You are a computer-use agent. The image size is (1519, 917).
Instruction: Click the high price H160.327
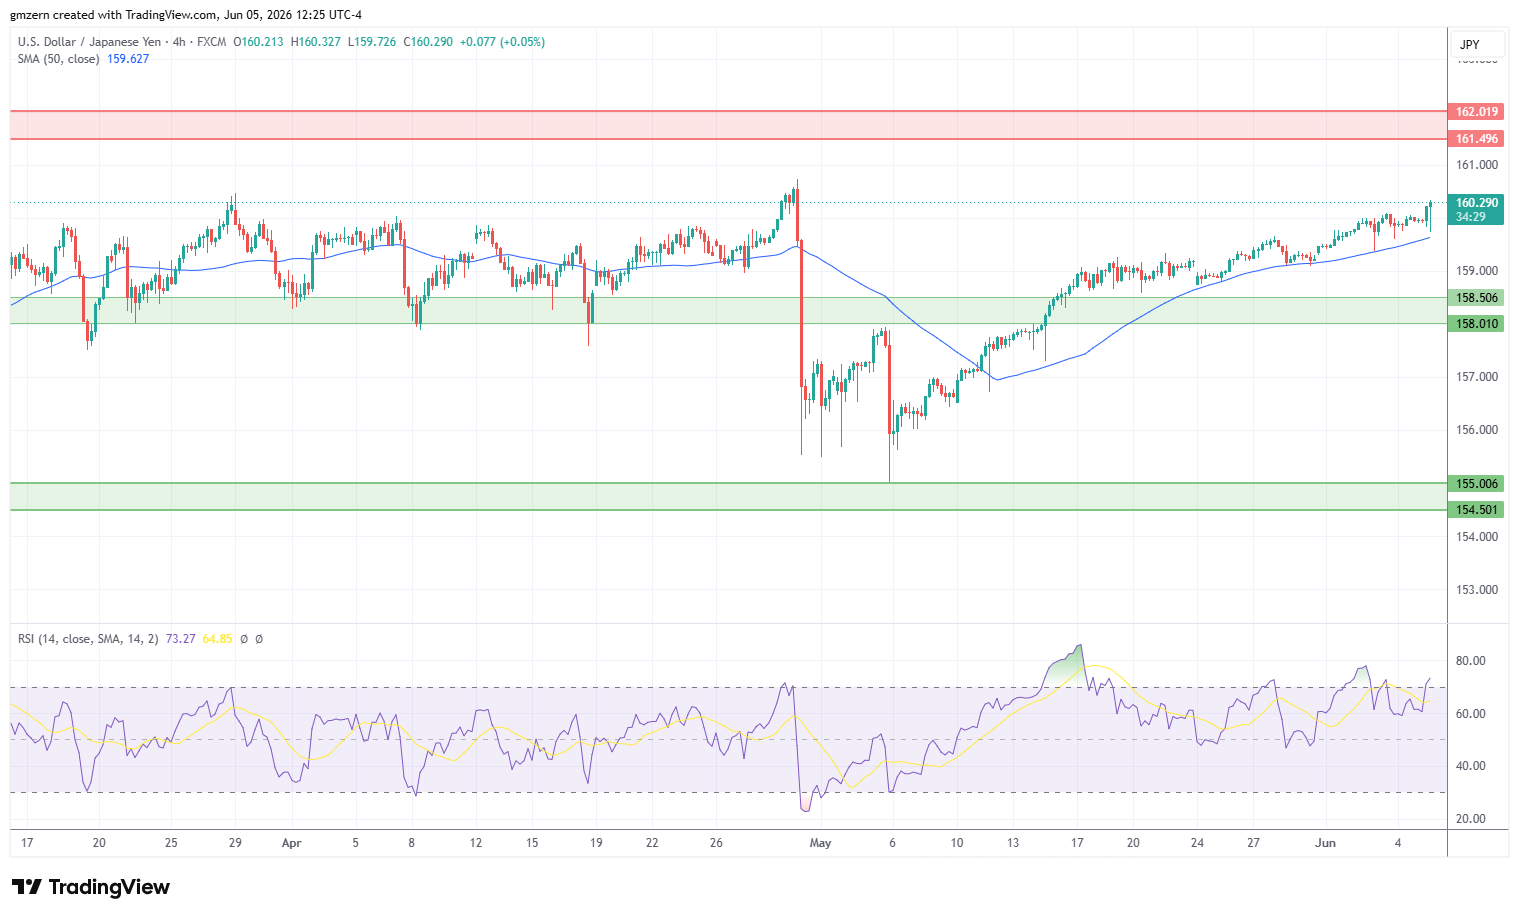pyautogui.click(x=315, y=42)
